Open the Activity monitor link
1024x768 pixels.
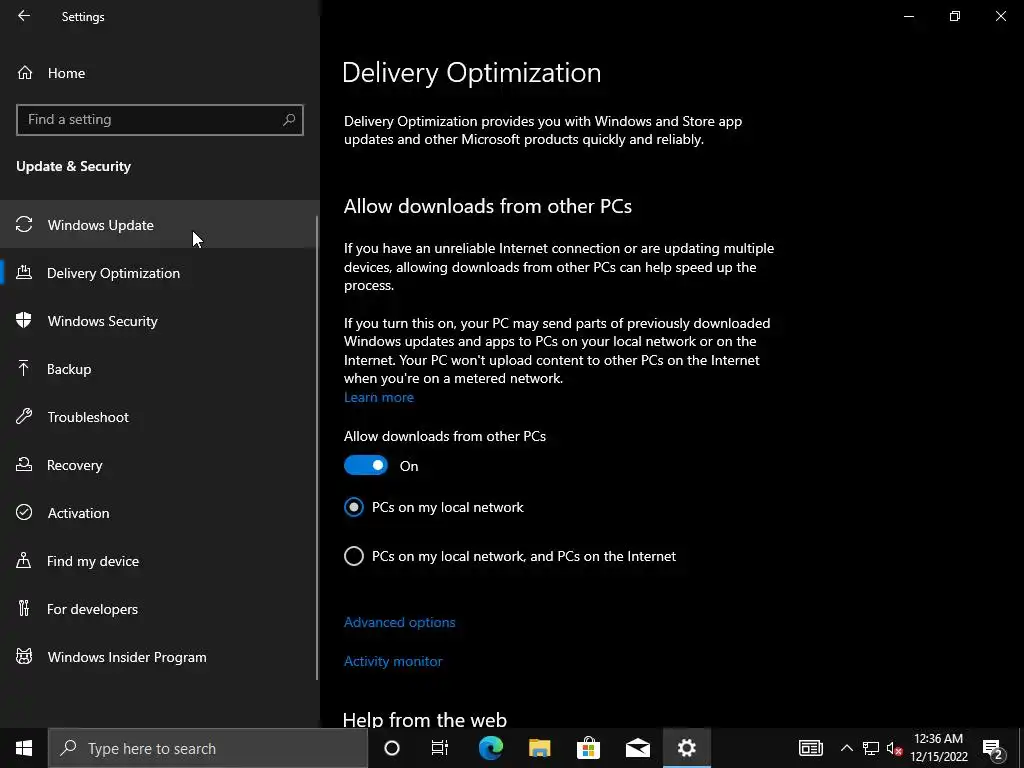pyautogui.click(x=393, y=661)
